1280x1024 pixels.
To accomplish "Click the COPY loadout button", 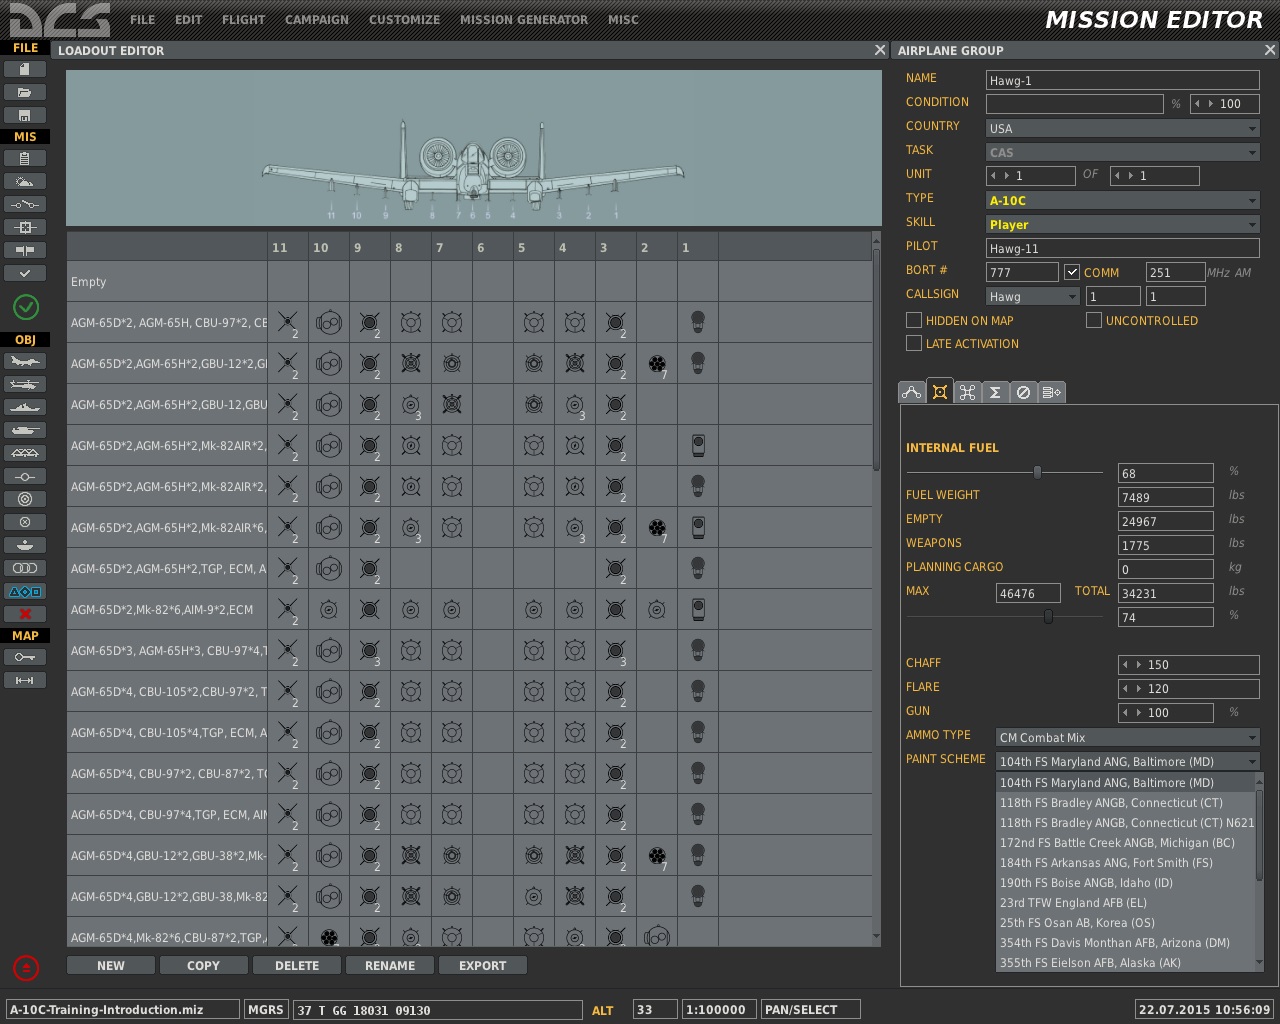I will coord(203,966).
